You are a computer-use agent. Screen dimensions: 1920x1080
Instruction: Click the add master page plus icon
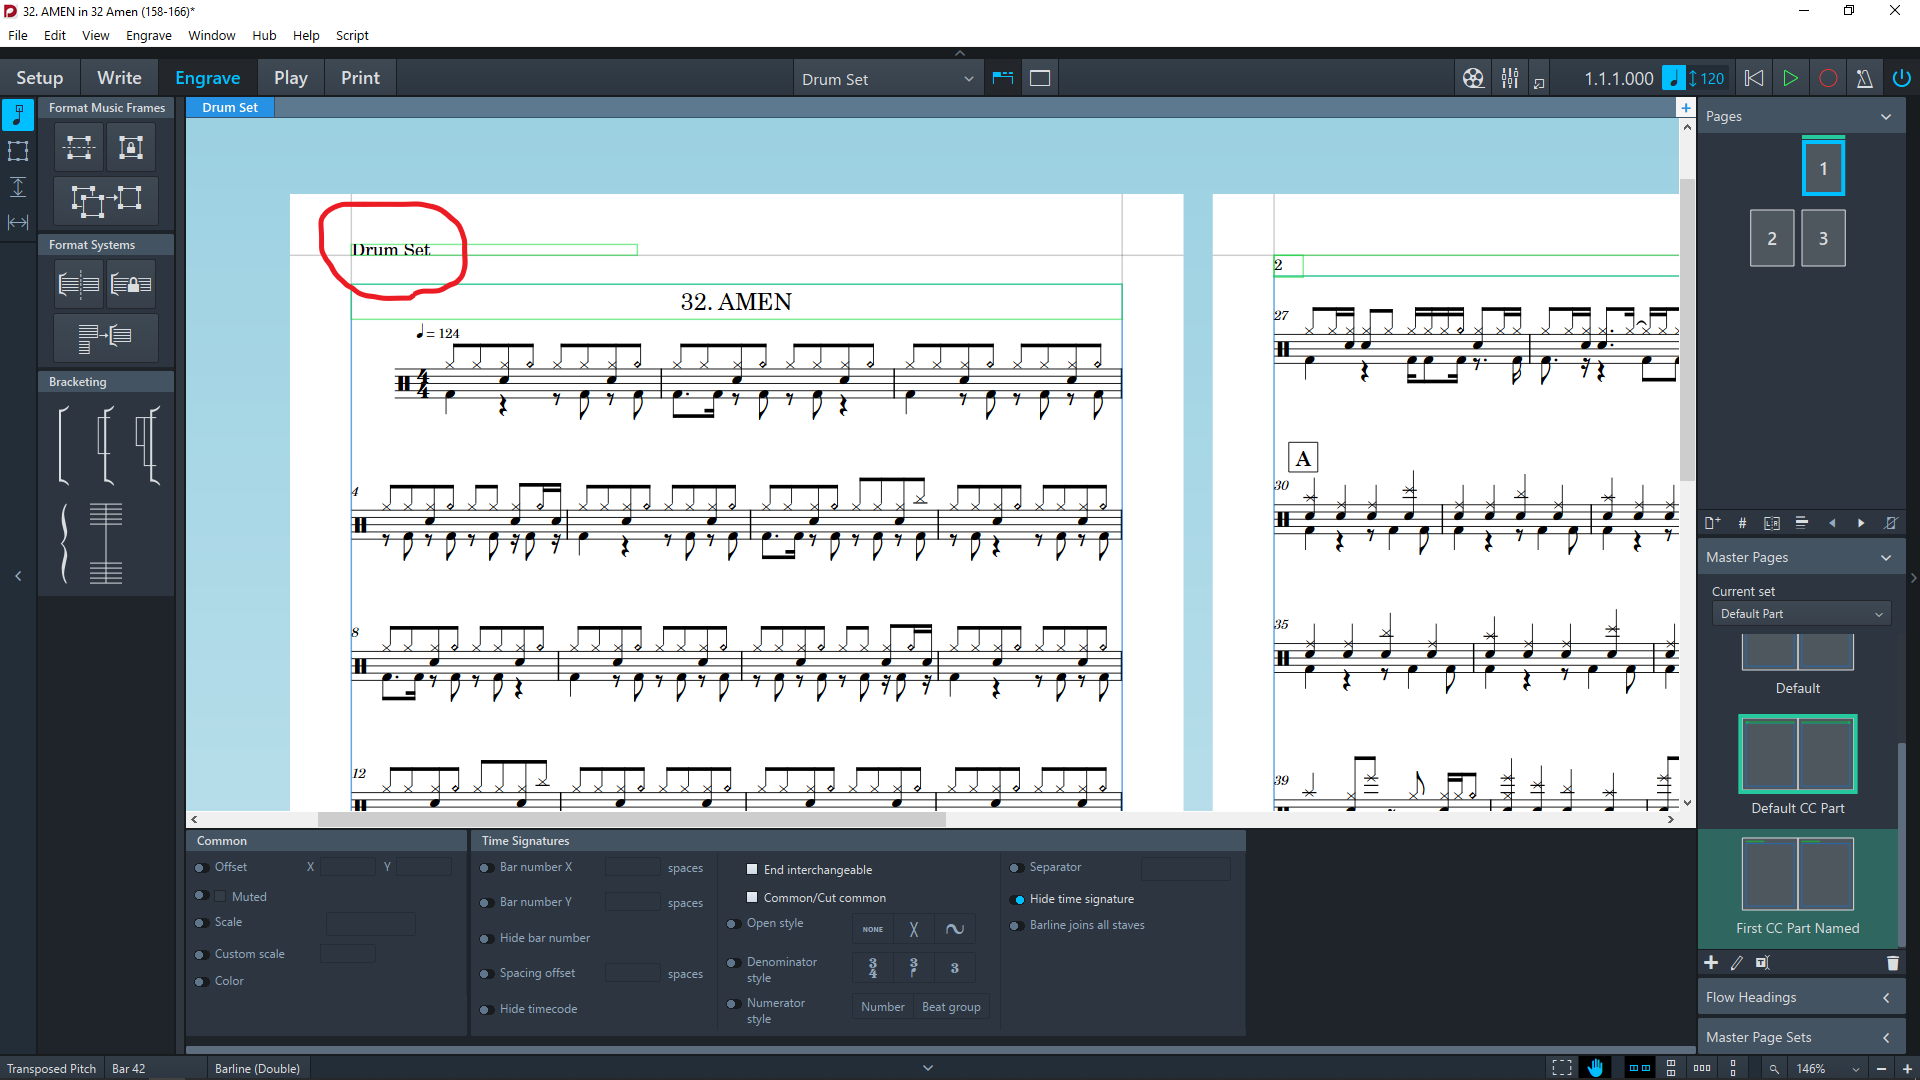click(1711, 962)
